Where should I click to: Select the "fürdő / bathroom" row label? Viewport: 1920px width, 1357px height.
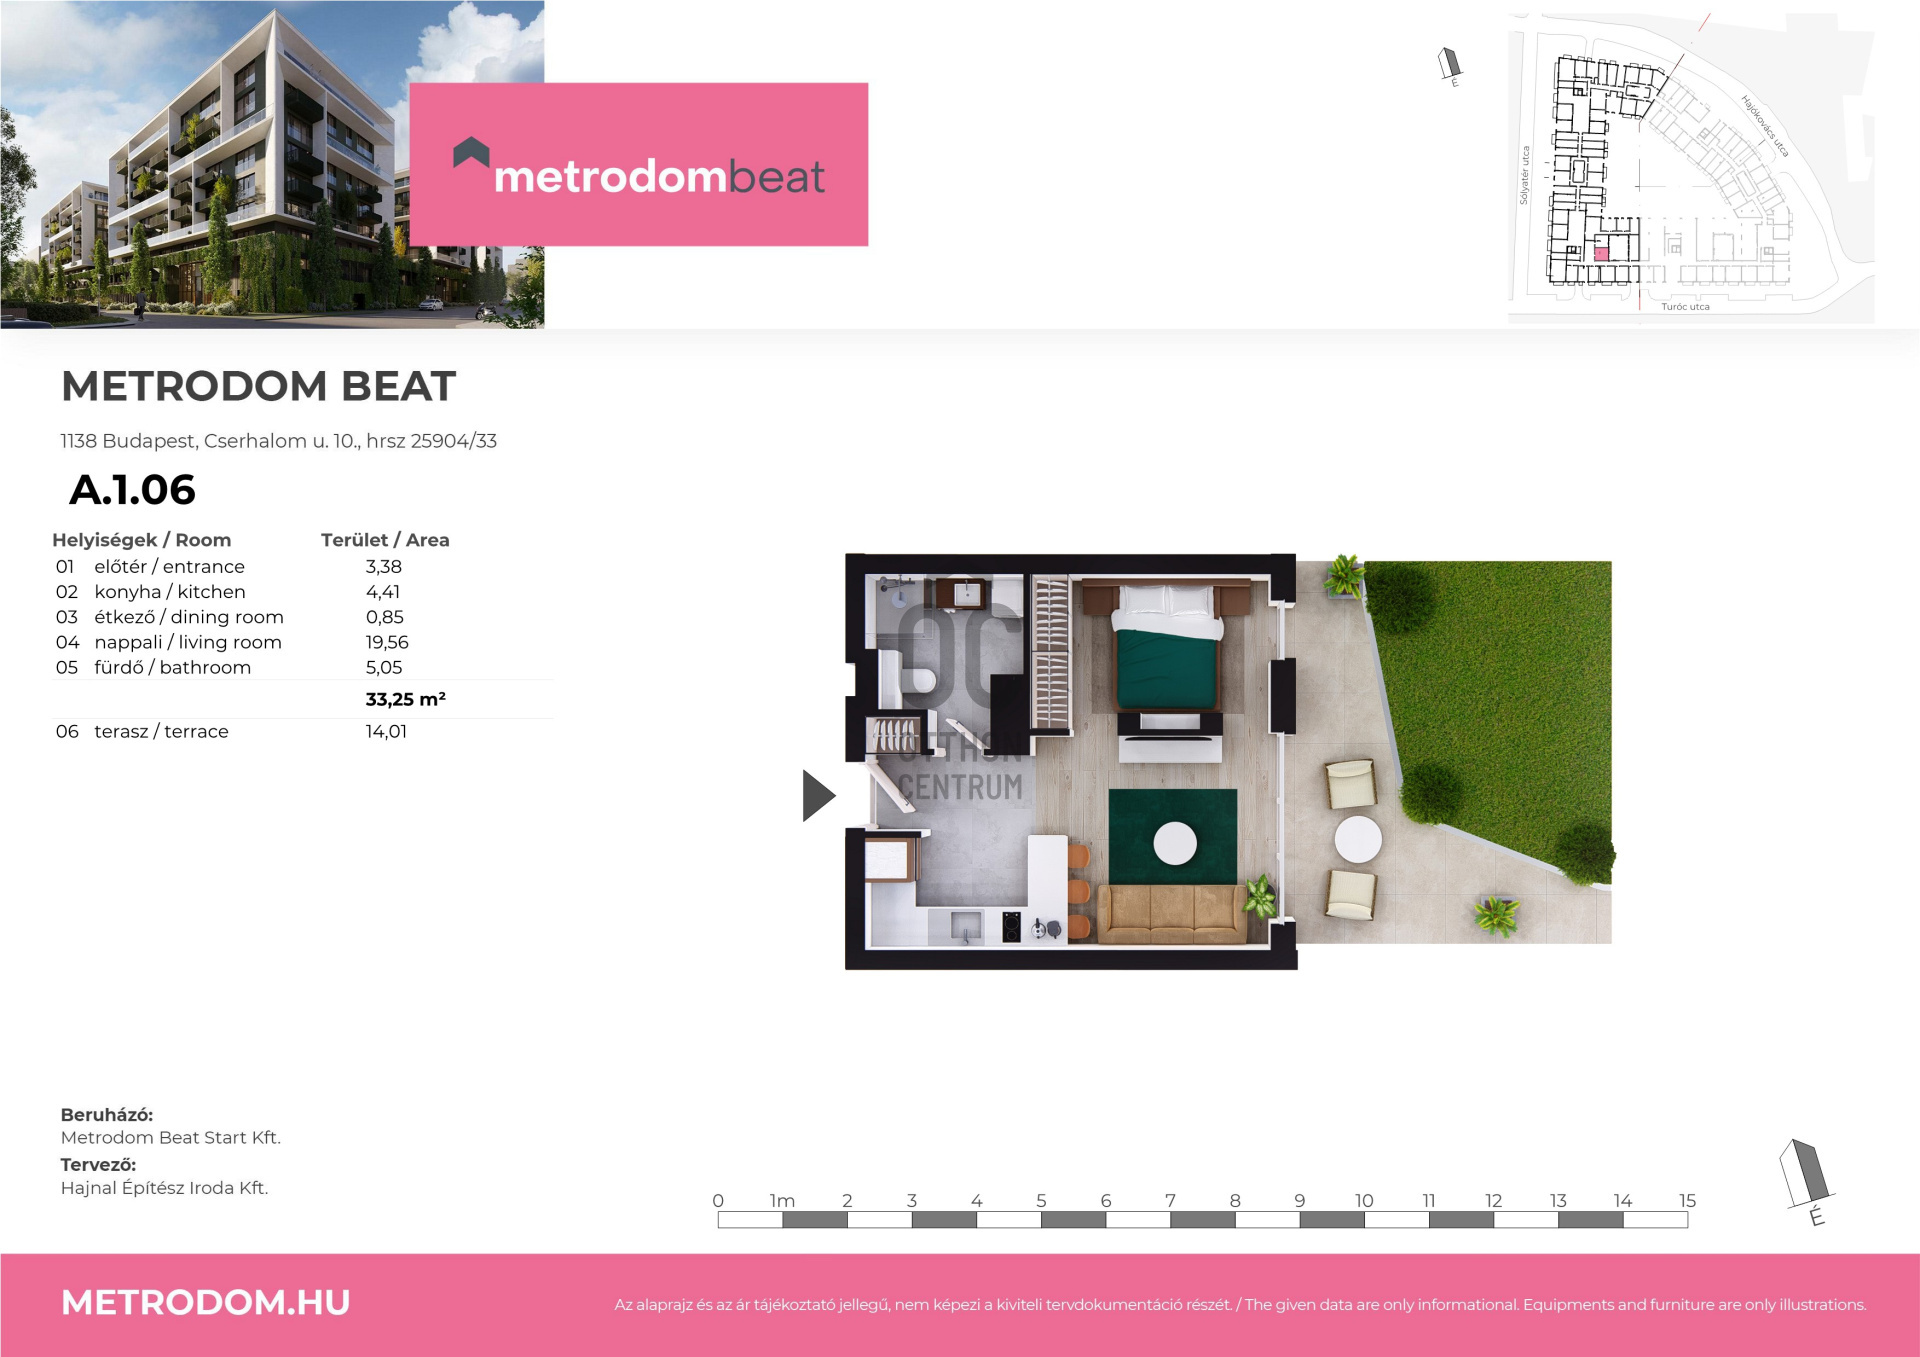tap(173, 667)
